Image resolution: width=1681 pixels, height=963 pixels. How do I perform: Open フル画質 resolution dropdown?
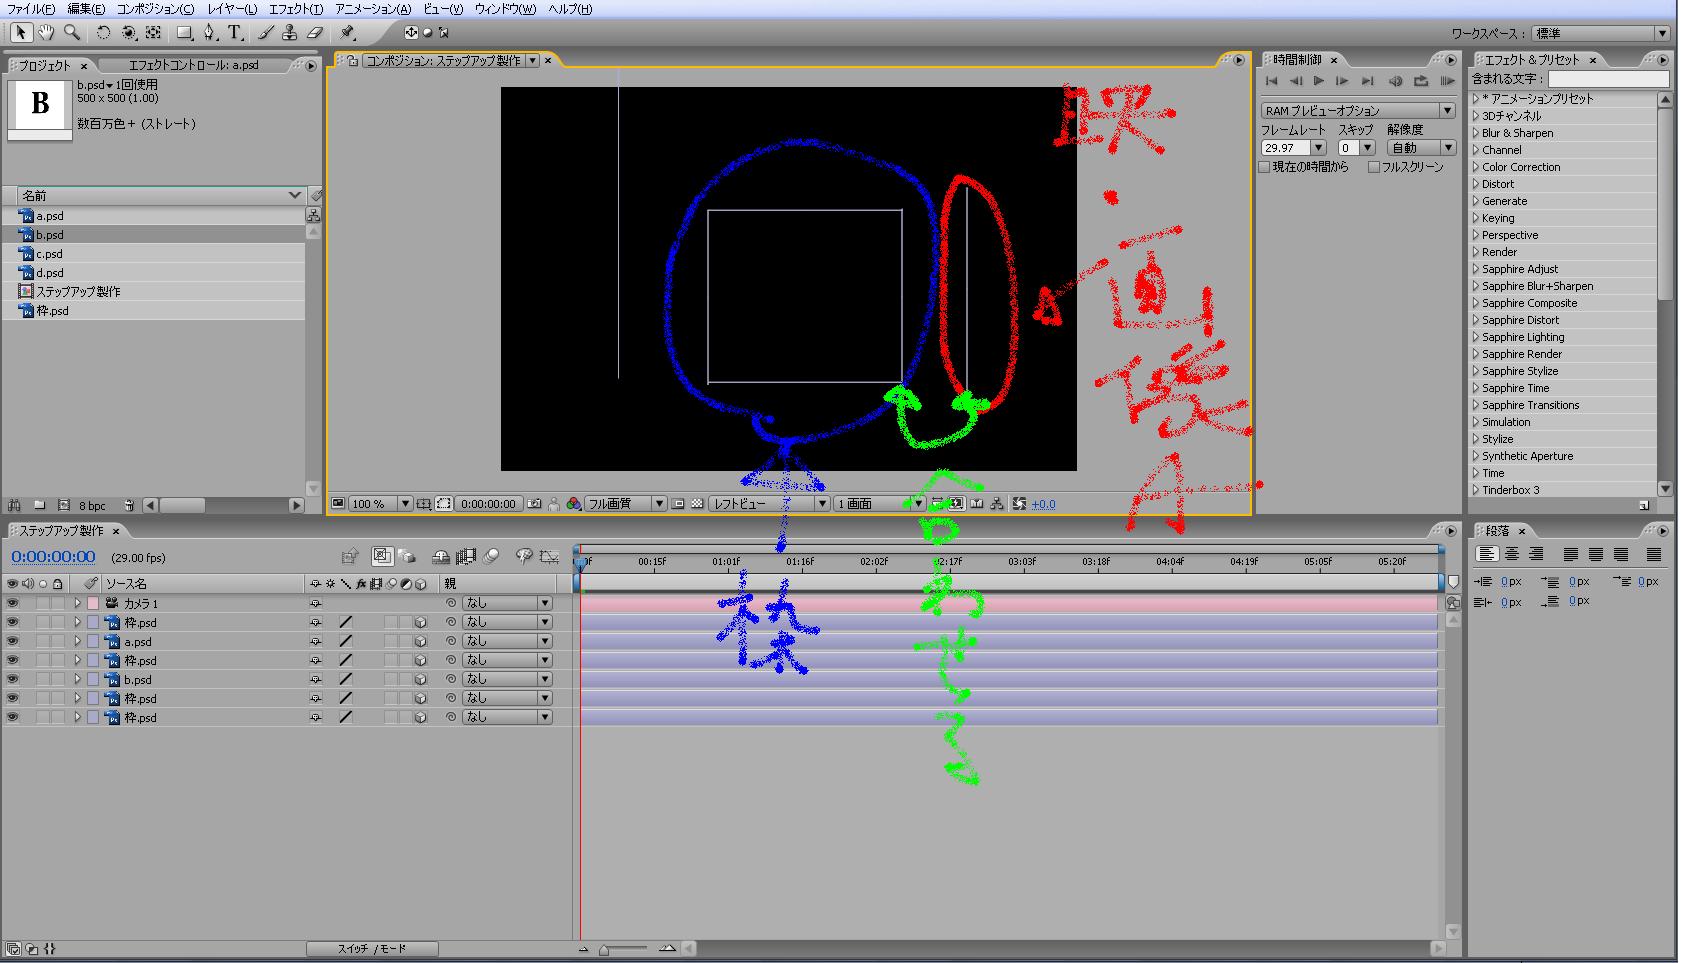(x=625, y=504)
